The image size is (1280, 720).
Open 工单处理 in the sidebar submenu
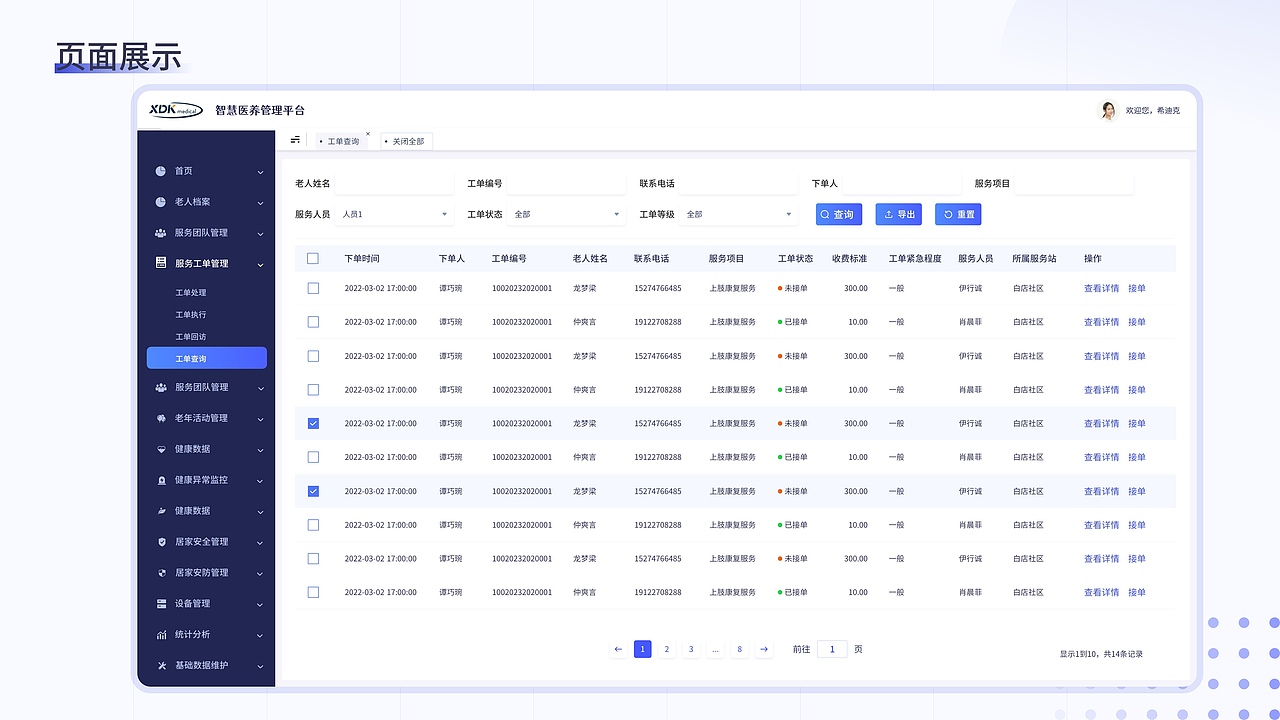click(x=191, y=293)
